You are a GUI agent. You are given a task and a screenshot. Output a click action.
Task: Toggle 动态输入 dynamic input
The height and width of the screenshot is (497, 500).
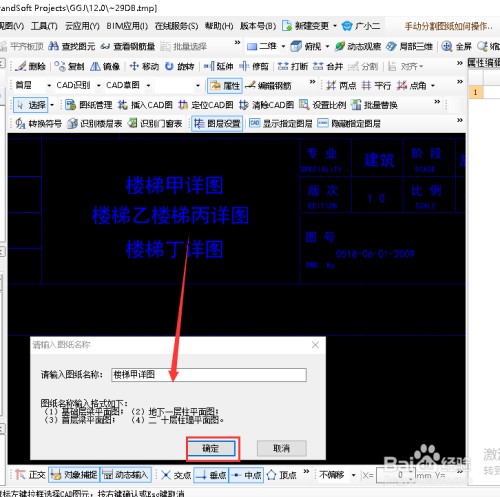pos(126,475)
